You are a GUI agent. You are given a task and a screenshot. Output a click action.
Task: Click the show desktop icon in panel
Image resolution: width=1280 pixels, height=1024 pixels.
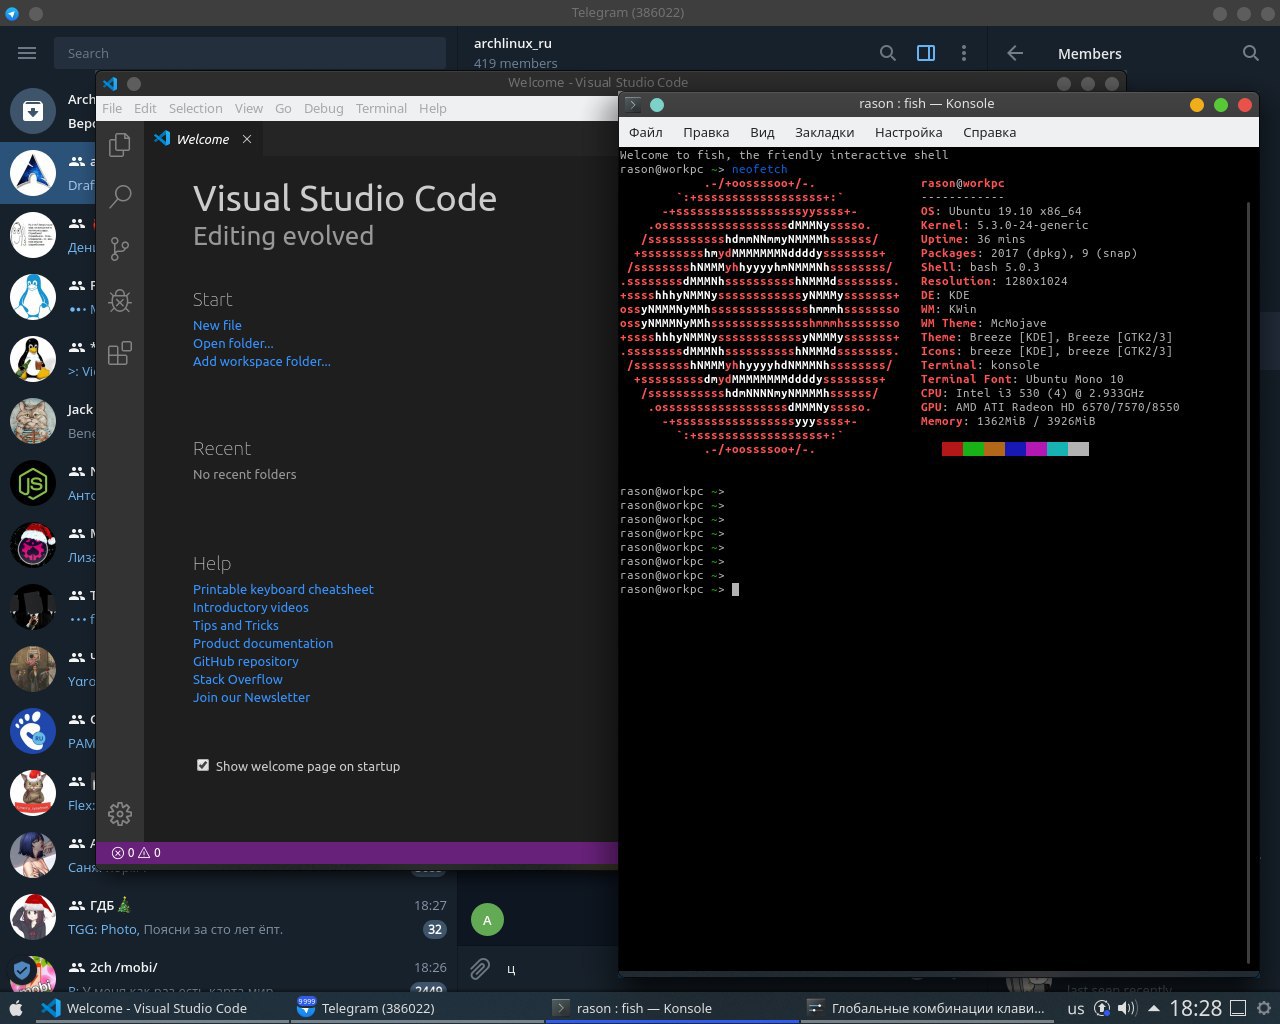click(x=1237, y=1008)
